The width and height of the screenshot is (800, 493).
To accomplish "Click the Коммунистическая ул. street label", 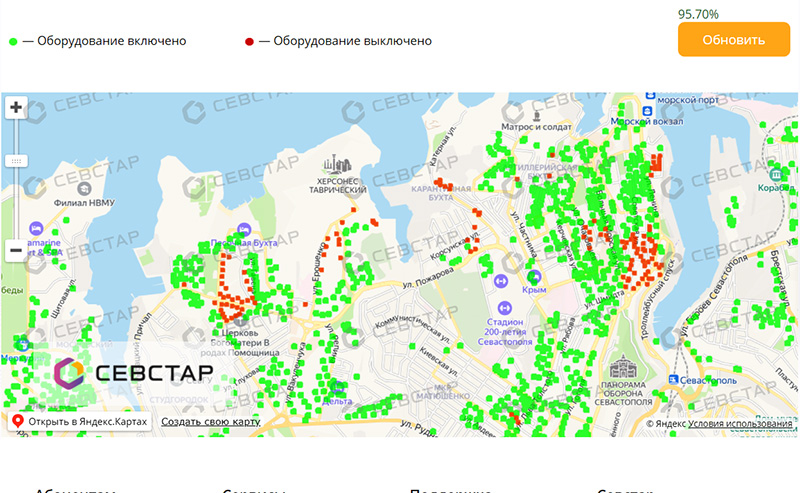I will click(413, 328).
